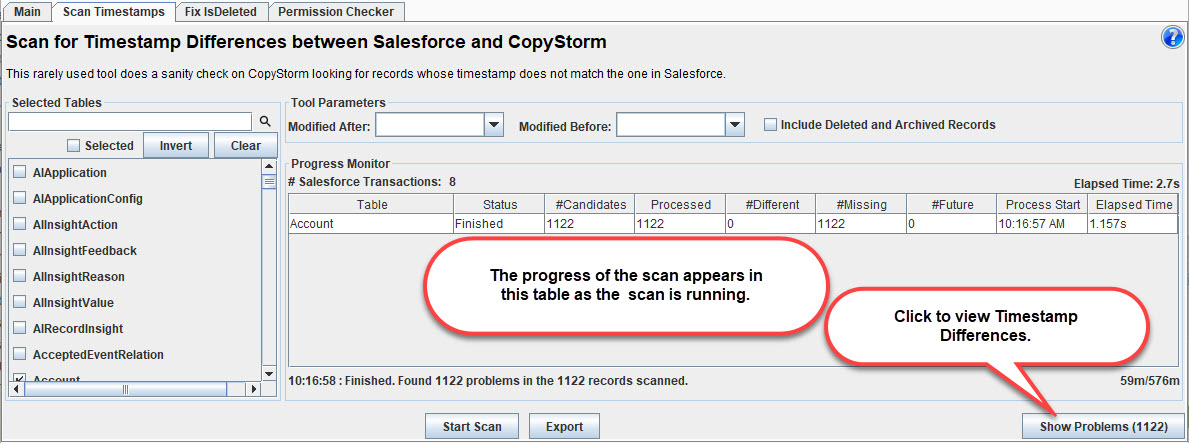
Task: Click the table list scroll-up arrow
Action: click(268, 166)
